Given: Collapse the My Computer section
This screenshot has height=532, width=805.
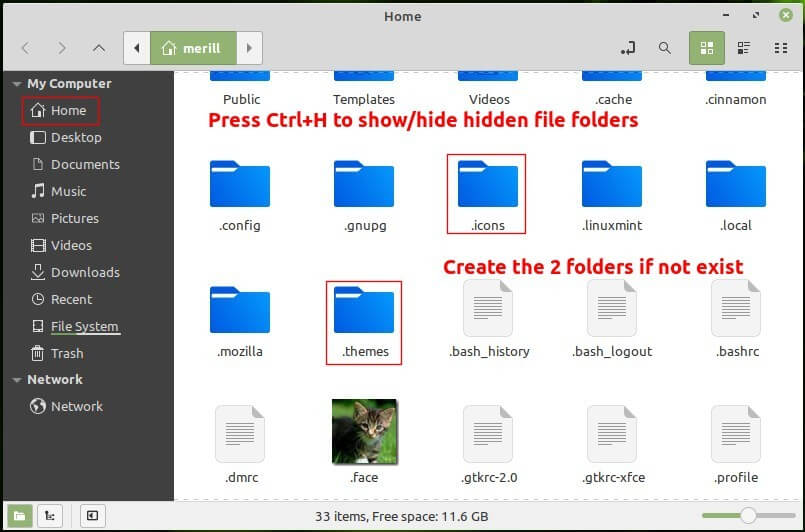Looking at the screenshot, I should coord(16,84).
